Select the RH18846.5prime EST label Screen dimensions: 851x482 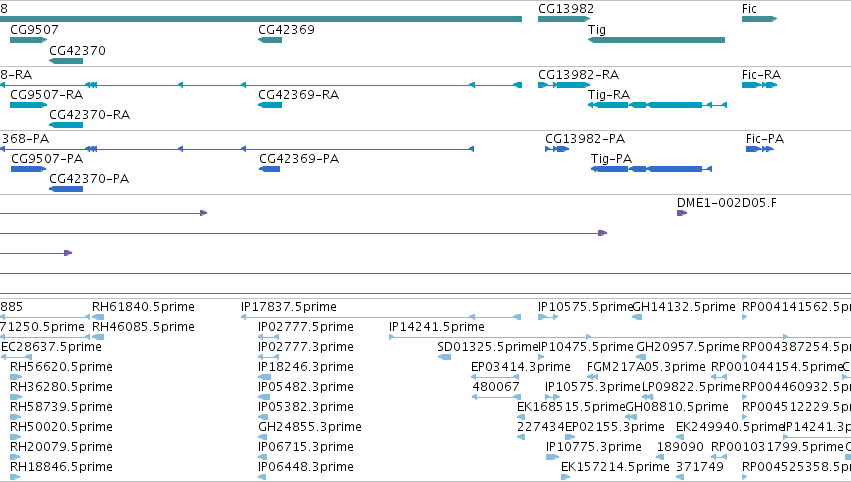pos(61,467)
